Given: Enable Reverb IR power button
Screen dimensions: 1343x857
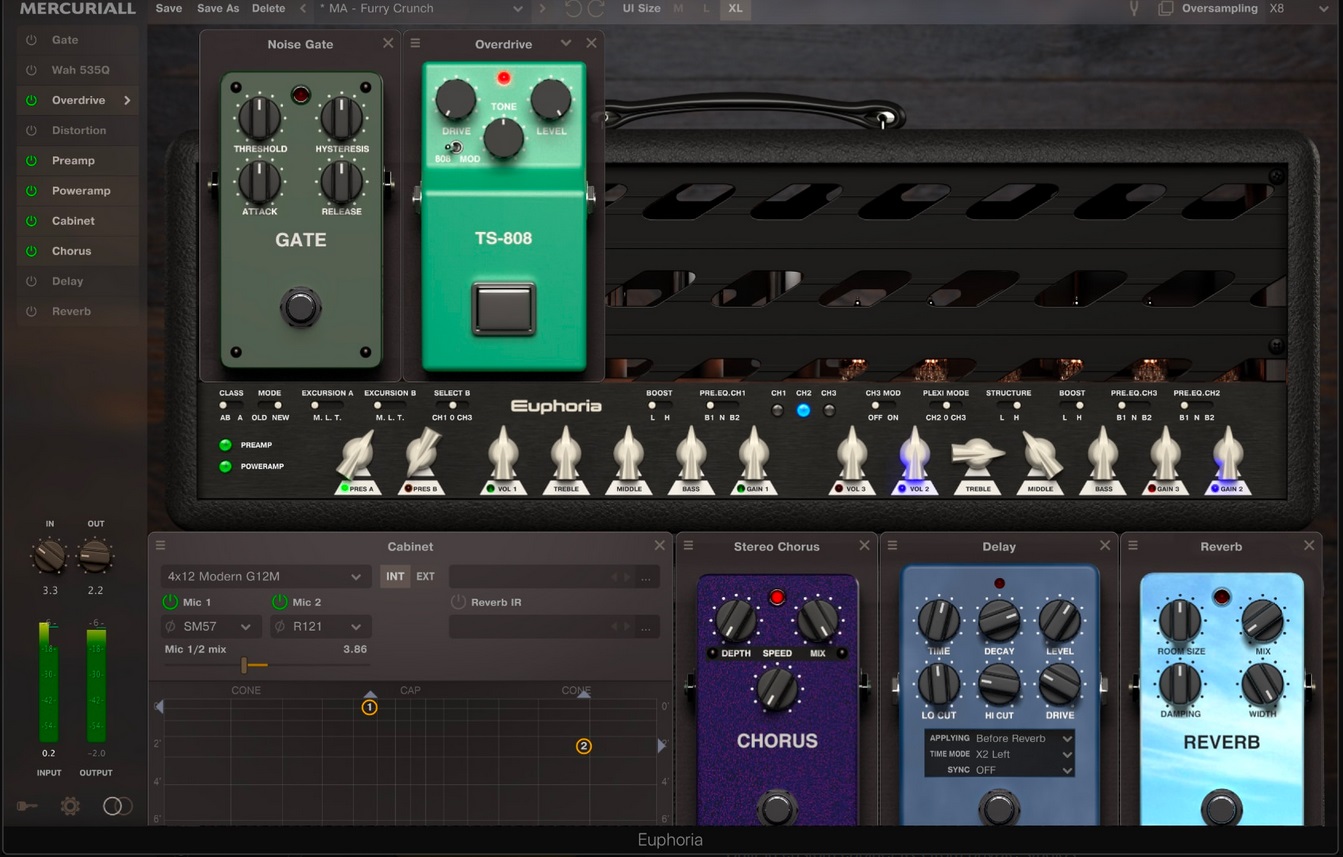Looking at the screenshot, I should 458,602.
